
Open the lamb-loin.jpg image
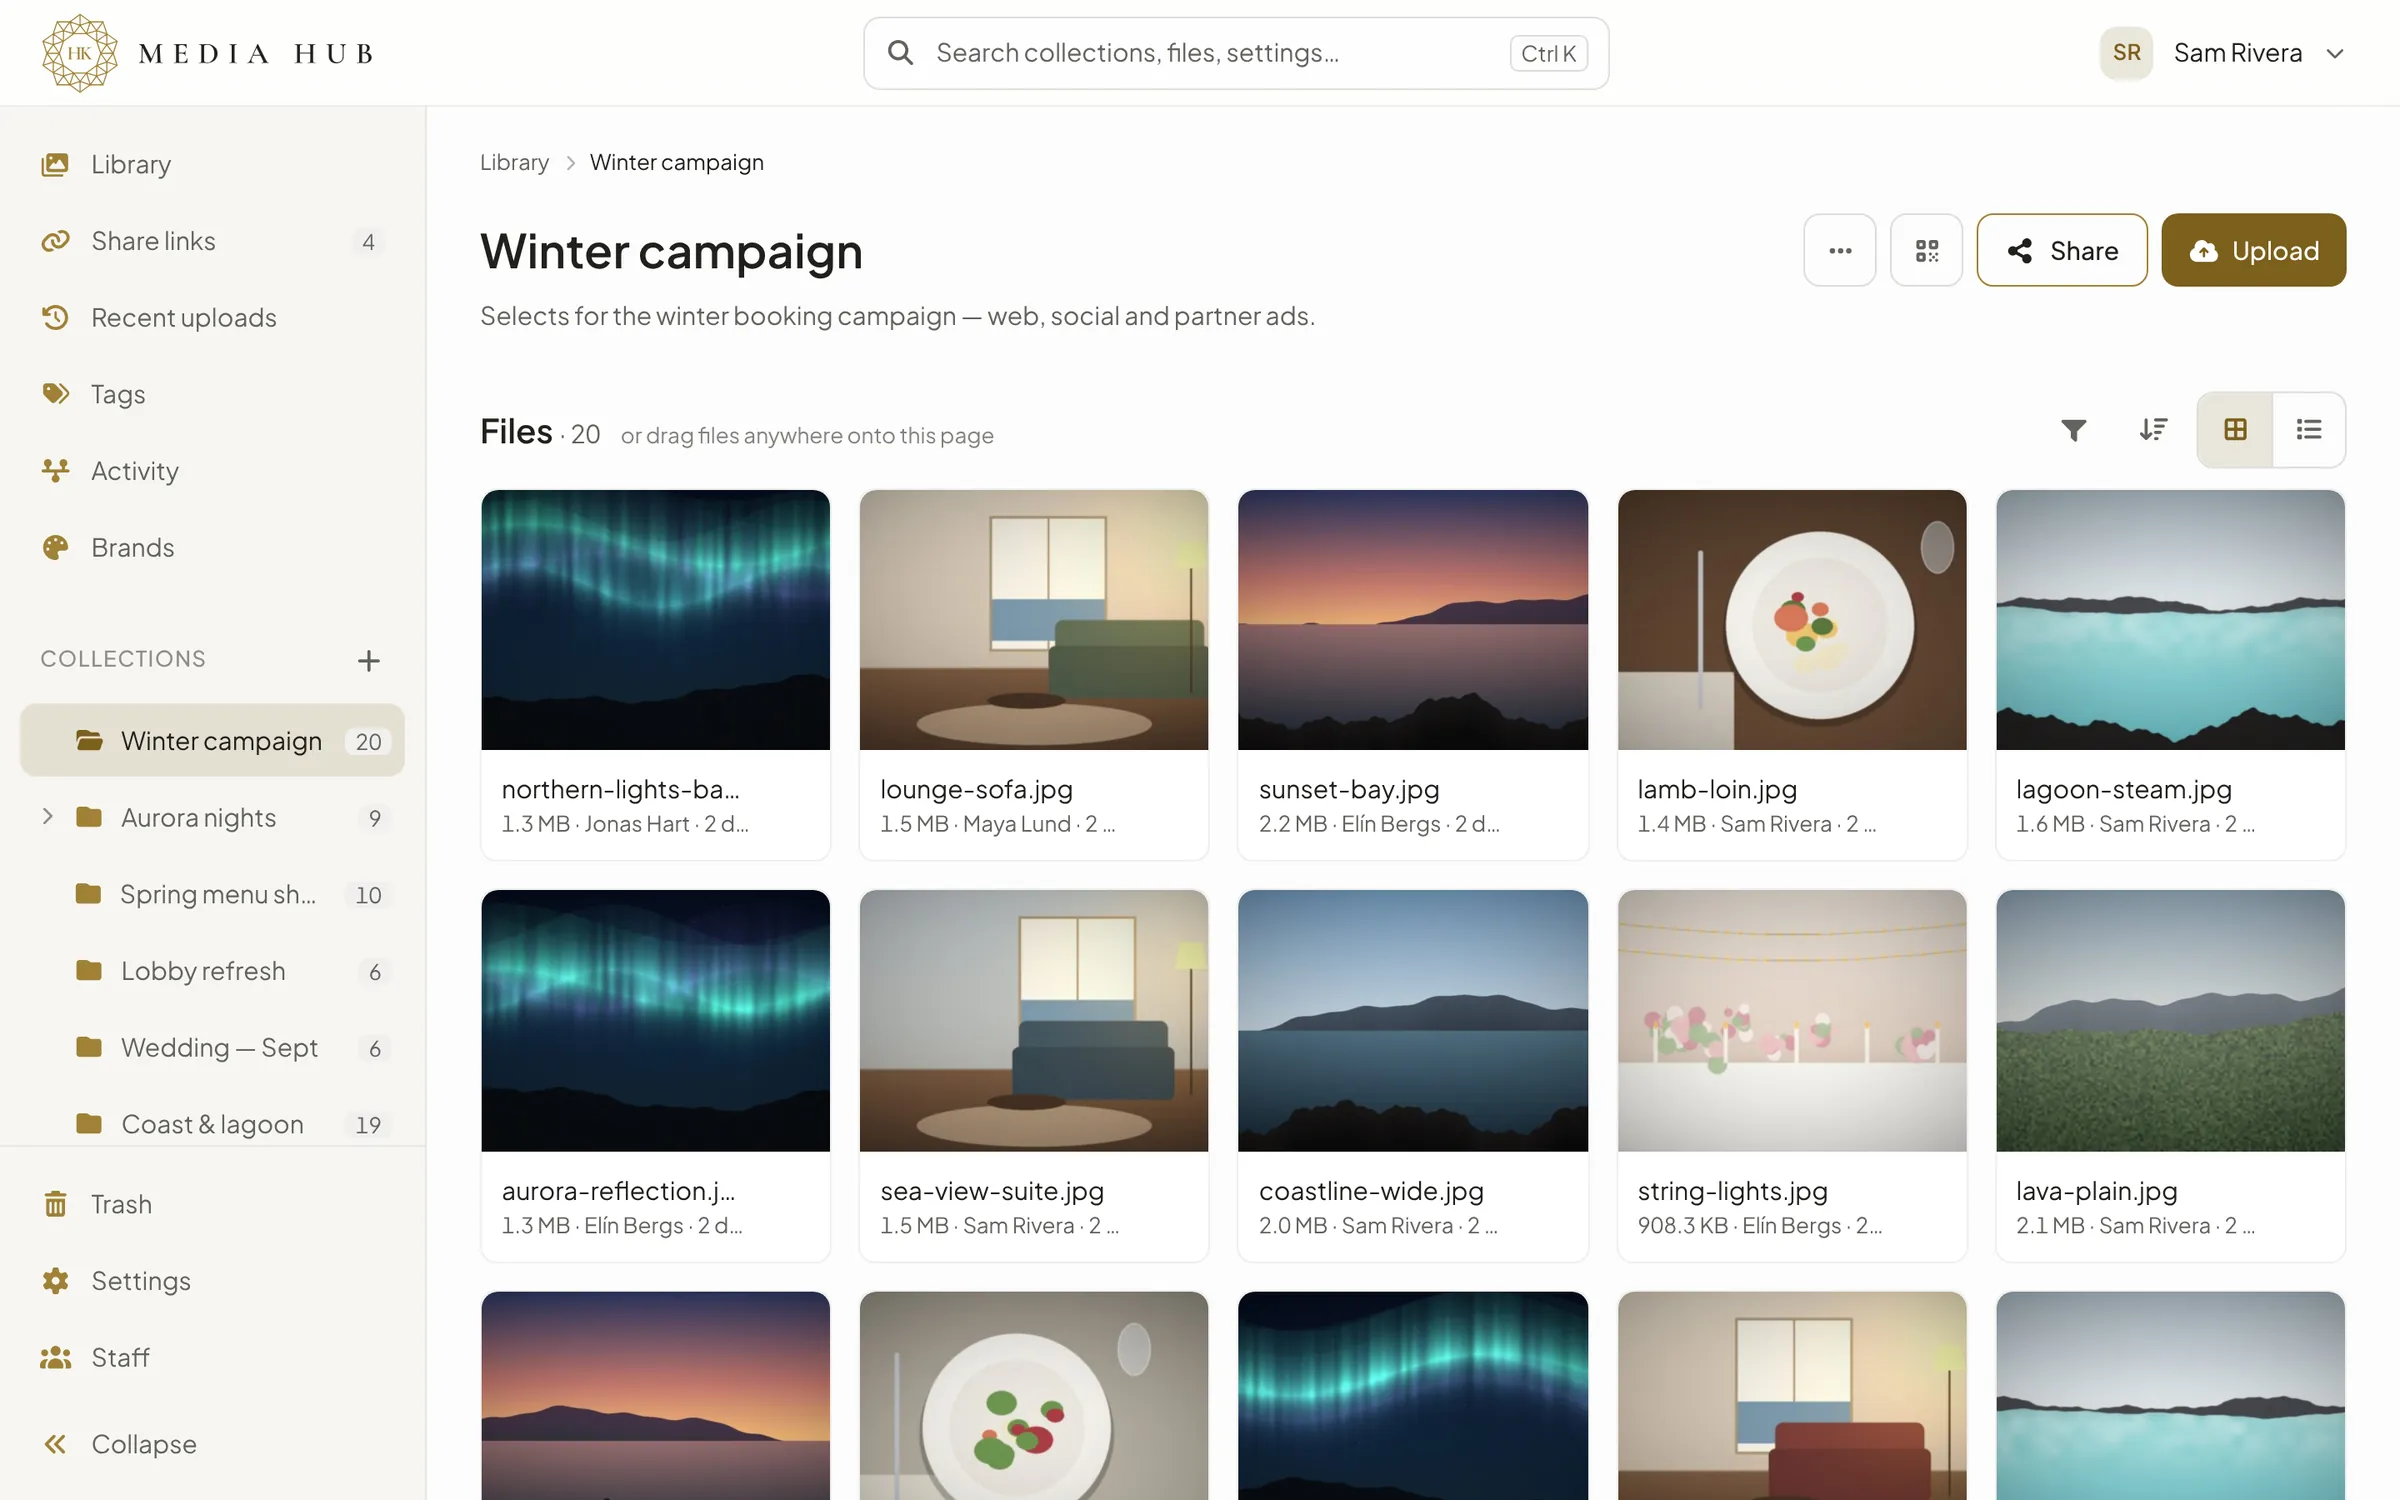[x=1792, y=620]
